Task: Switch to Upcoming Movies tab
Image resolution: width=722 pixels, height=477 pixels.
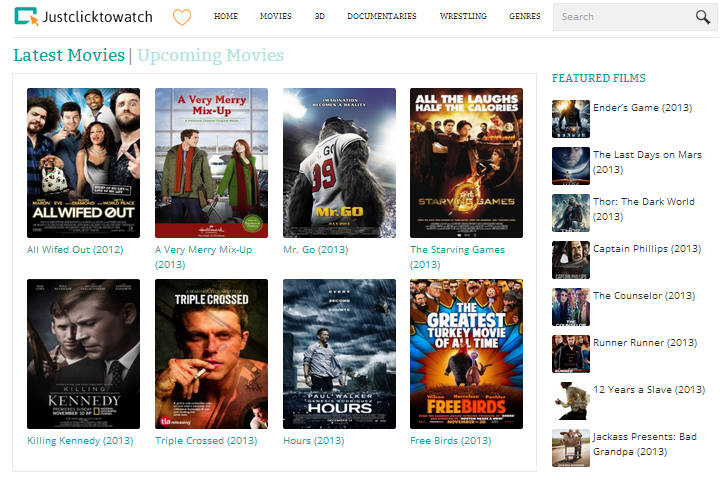Action: click(210, 55)
